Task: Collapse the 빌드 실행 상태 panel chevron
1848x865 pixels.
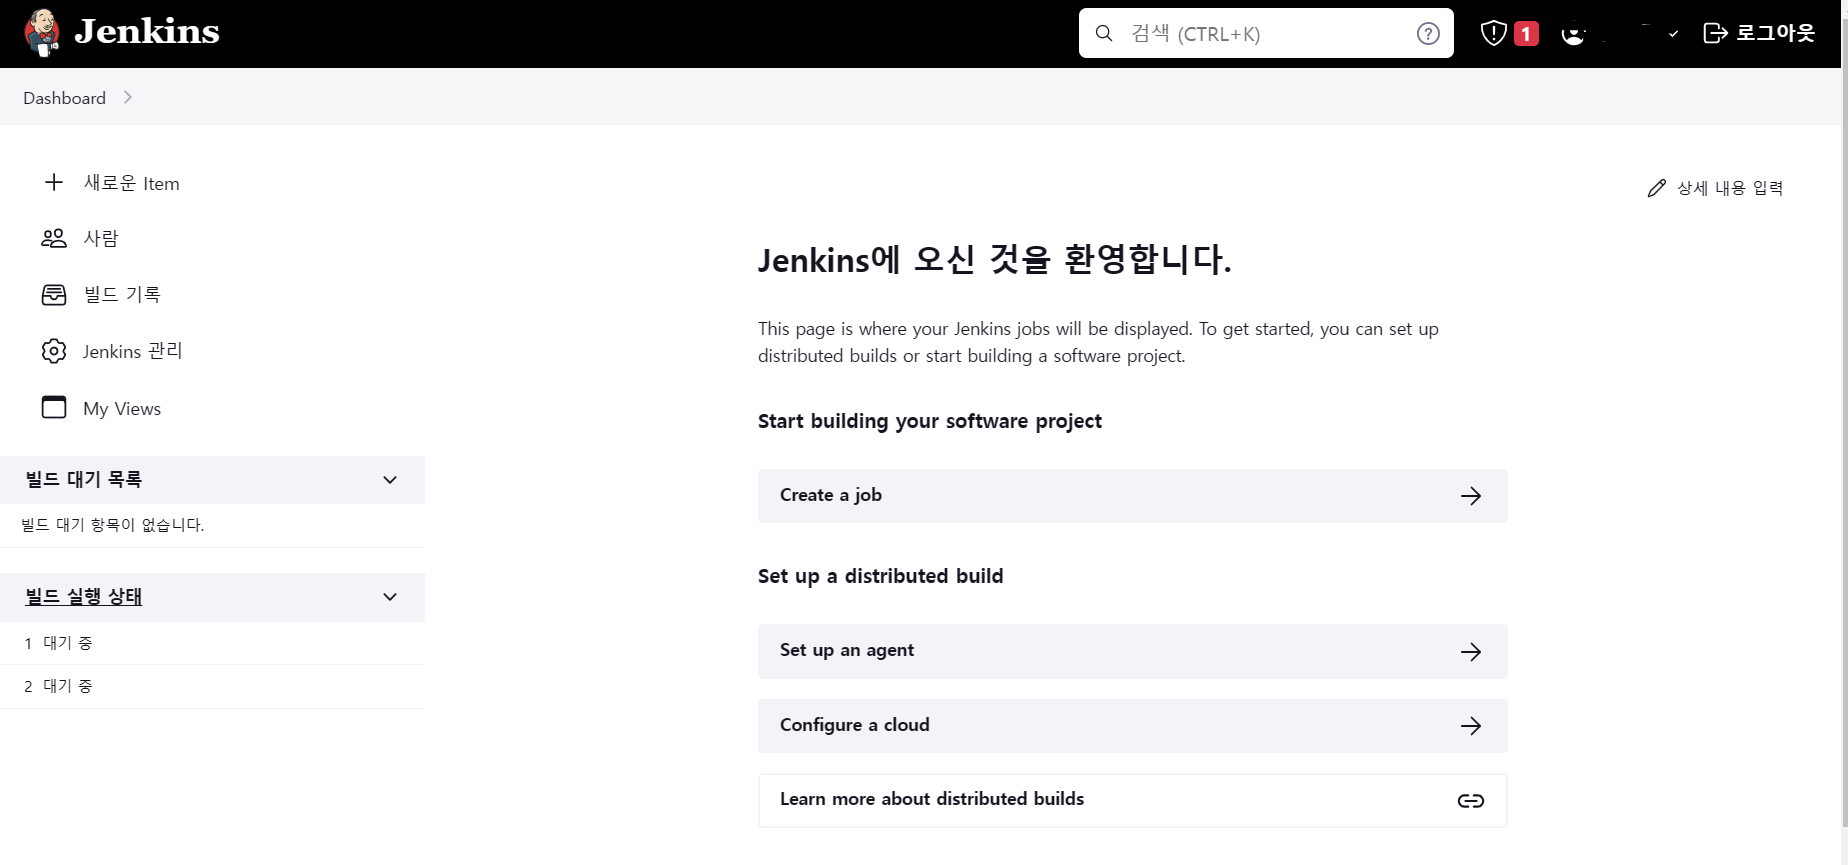Action: [x=390, y=597]
